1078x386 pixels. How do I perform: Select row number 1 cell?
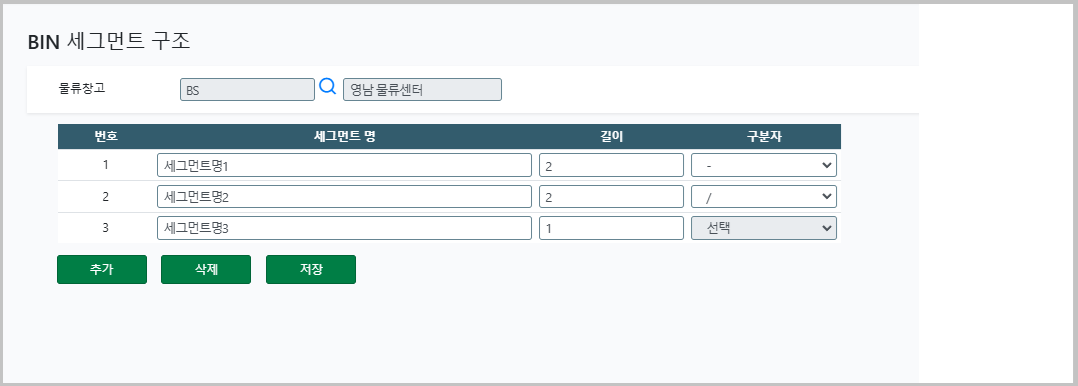click(105, 165)
